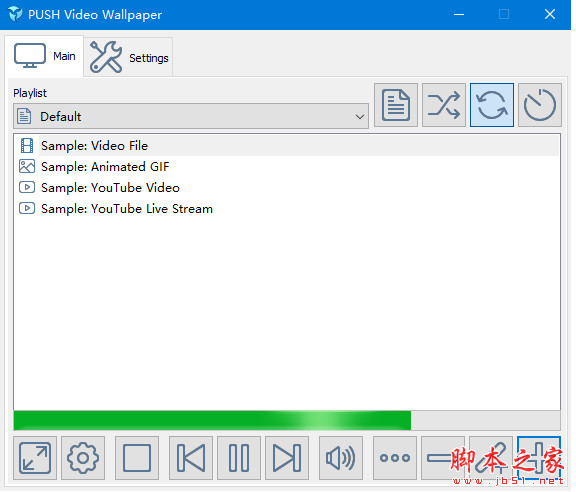Skip to the next video

pos(287,458)
